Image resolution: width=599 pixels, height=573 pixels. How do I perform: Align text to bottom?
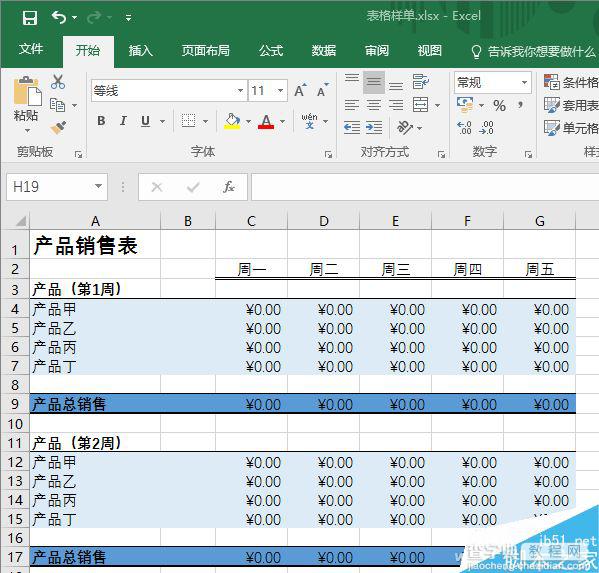pos(396,85)
